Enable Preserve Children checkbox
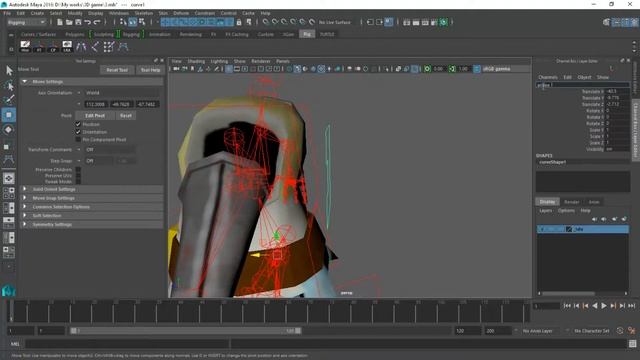This screenshot has height=360, width=640. tap(78, 169)
